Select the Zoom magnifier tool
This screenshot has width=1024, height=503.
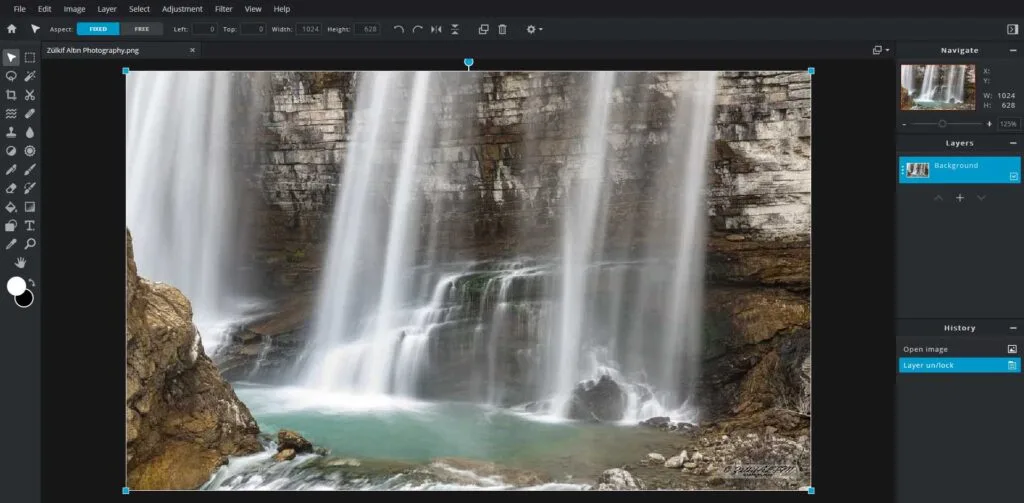point(30,244)
